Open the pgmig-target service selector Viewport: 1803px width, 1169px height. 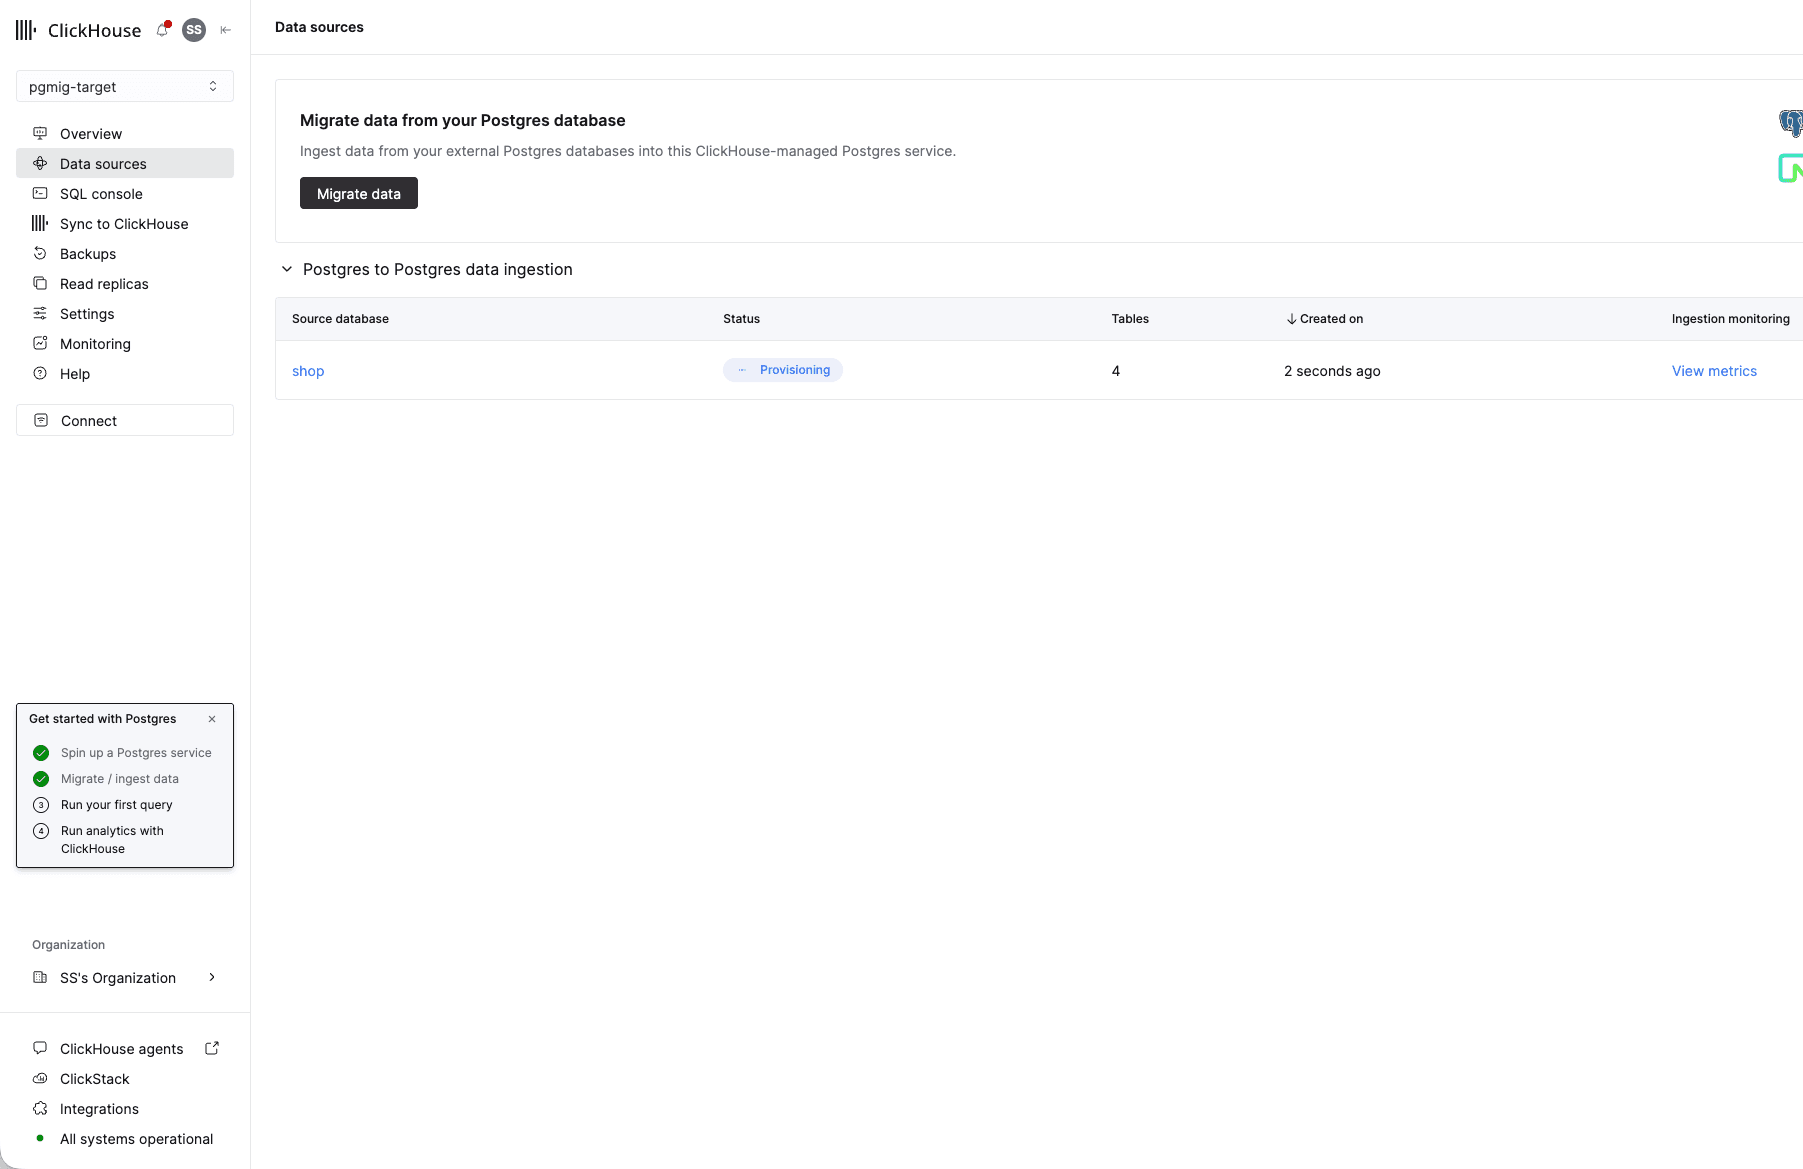pyautogui.click(x=125, y=86)
